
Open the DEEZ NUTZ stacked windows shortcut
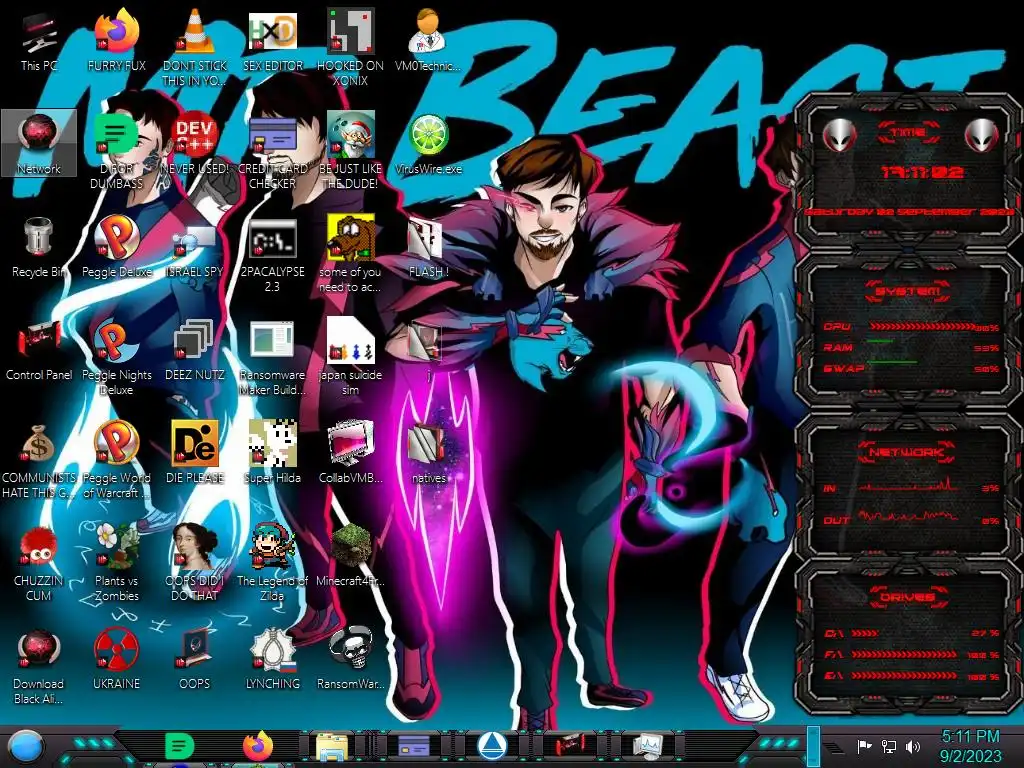(195, 349)
